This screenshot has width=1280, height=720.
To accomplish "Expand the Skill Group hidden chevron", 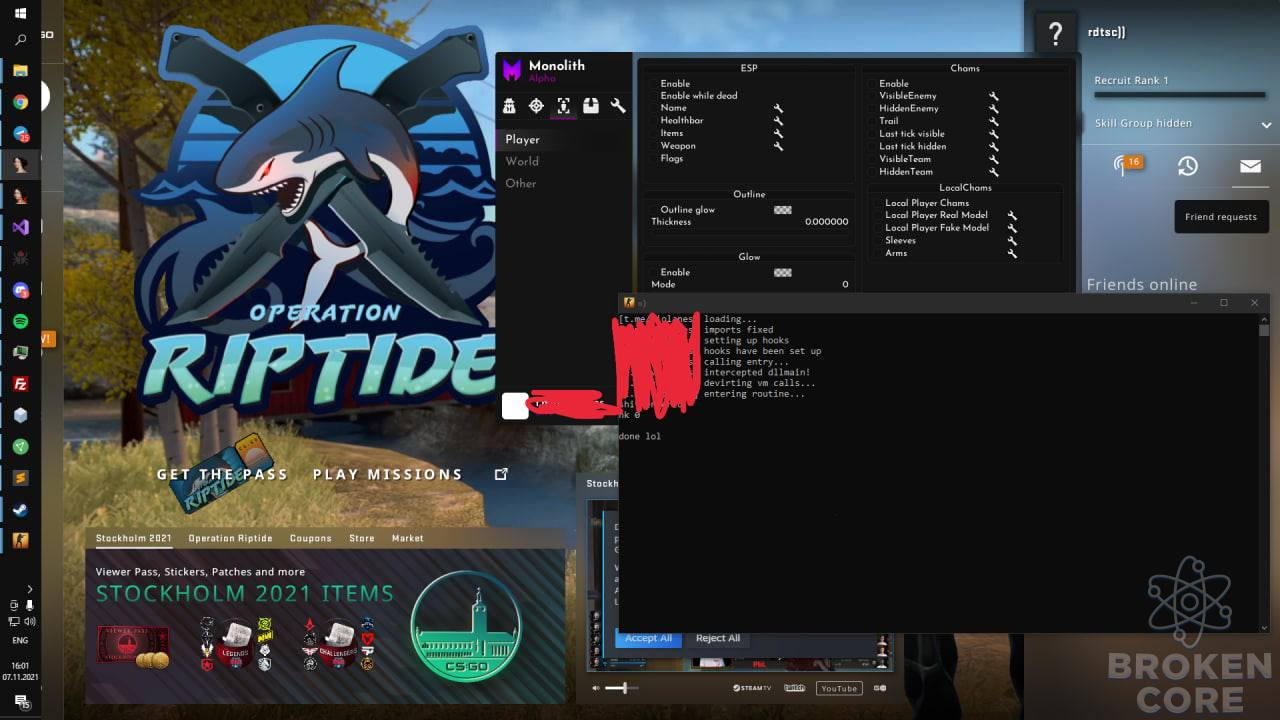I will [1265, 124].
